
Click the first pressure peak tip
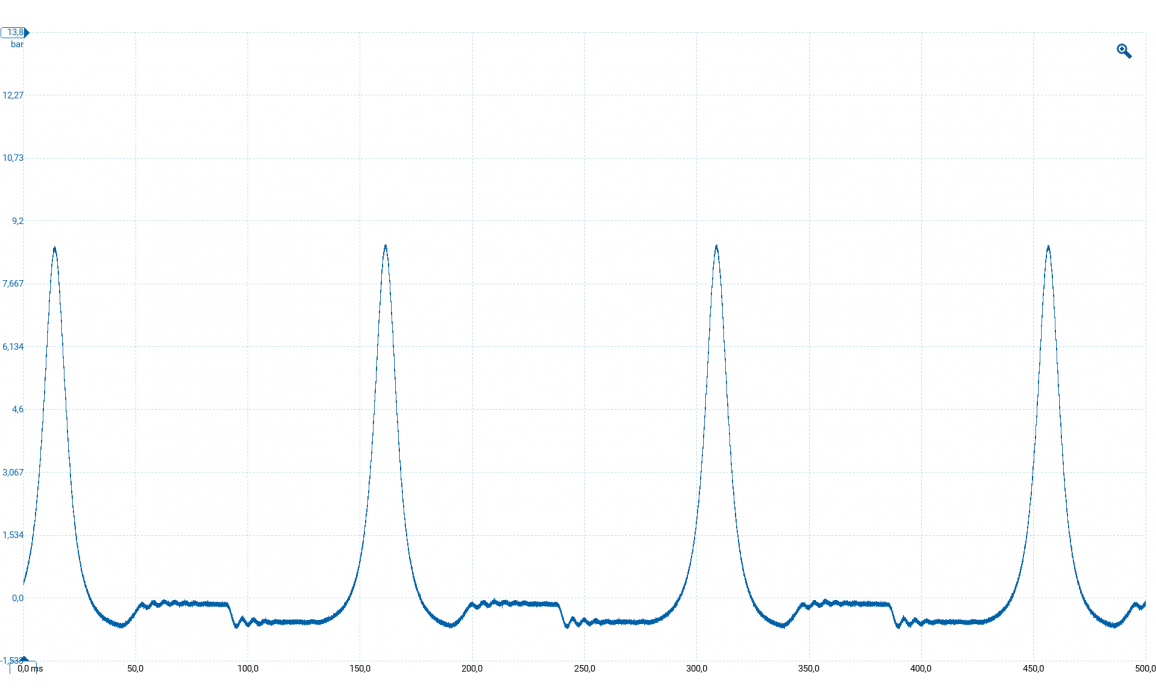[54, 248]
